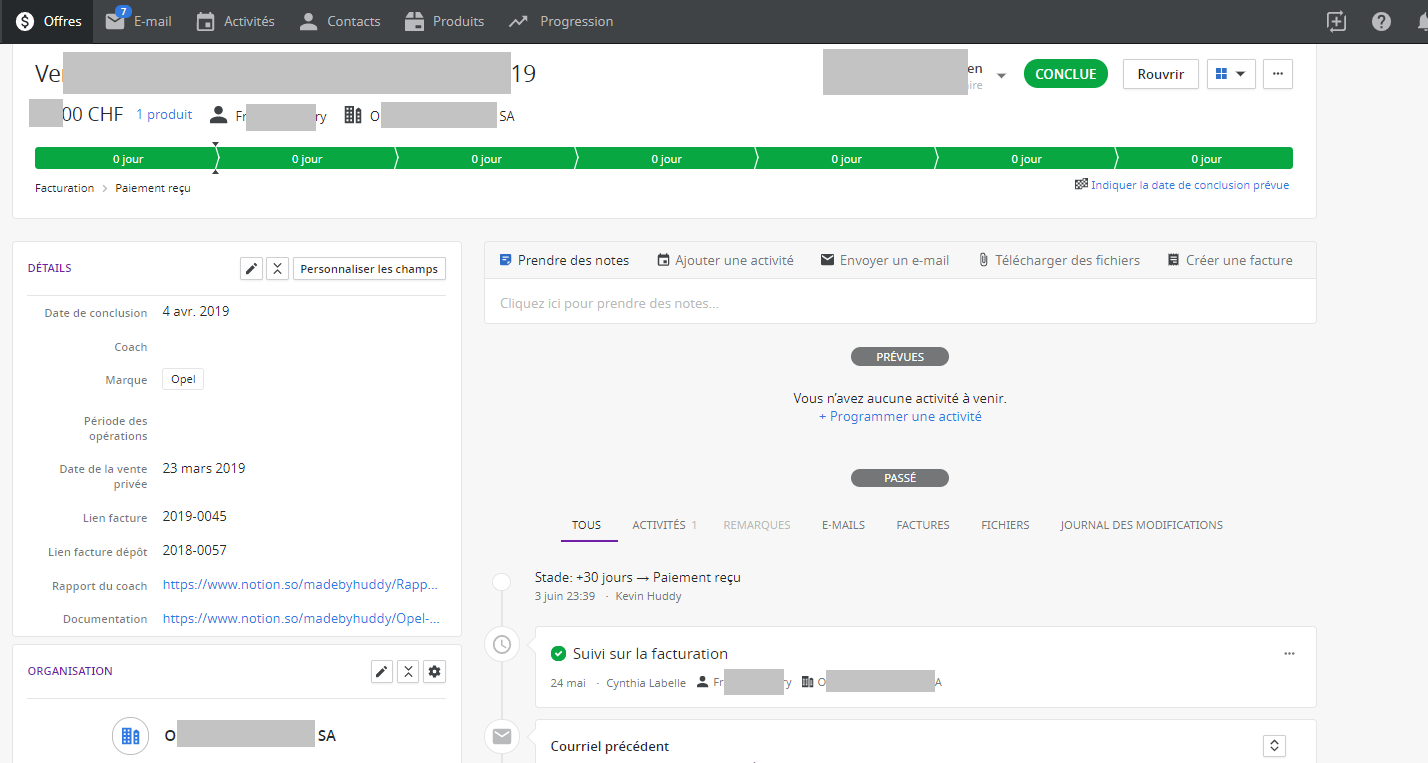Viewport: 1428px width, 763px height.
Task: Open the Offres section
Action: 47,21
